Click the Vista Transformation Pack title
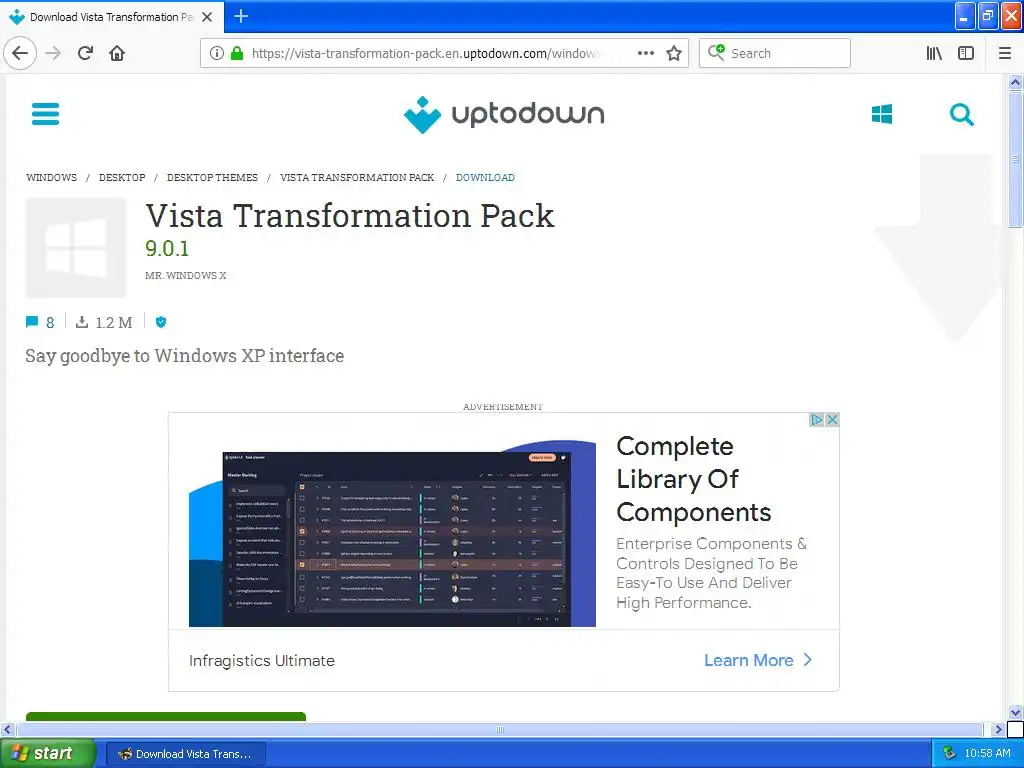Screen dimensions: 1024x768 350,216
